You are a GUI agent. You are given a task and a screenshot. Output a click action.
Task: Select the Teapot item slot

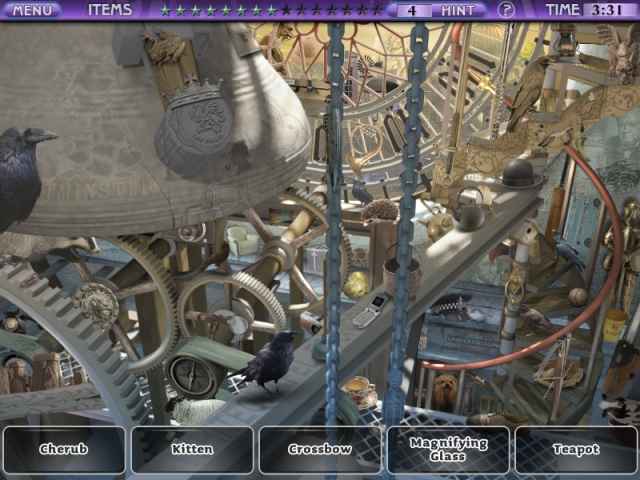tap(576, 449)
